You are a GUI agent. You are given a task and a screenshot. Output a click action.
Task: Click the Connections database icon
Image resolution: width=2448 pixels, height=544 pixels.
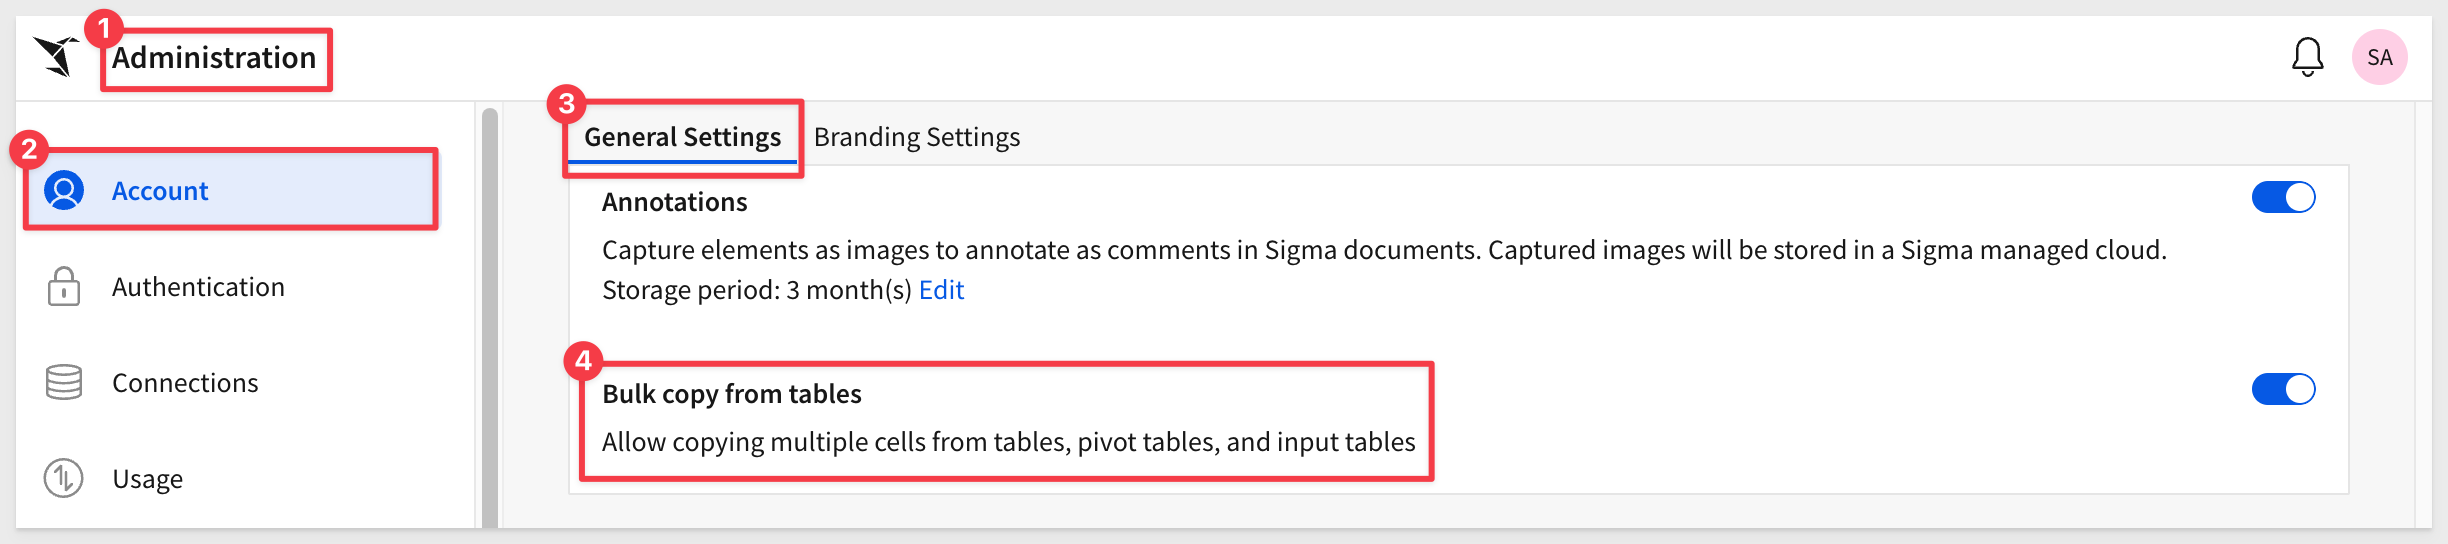tap(64, 382)
